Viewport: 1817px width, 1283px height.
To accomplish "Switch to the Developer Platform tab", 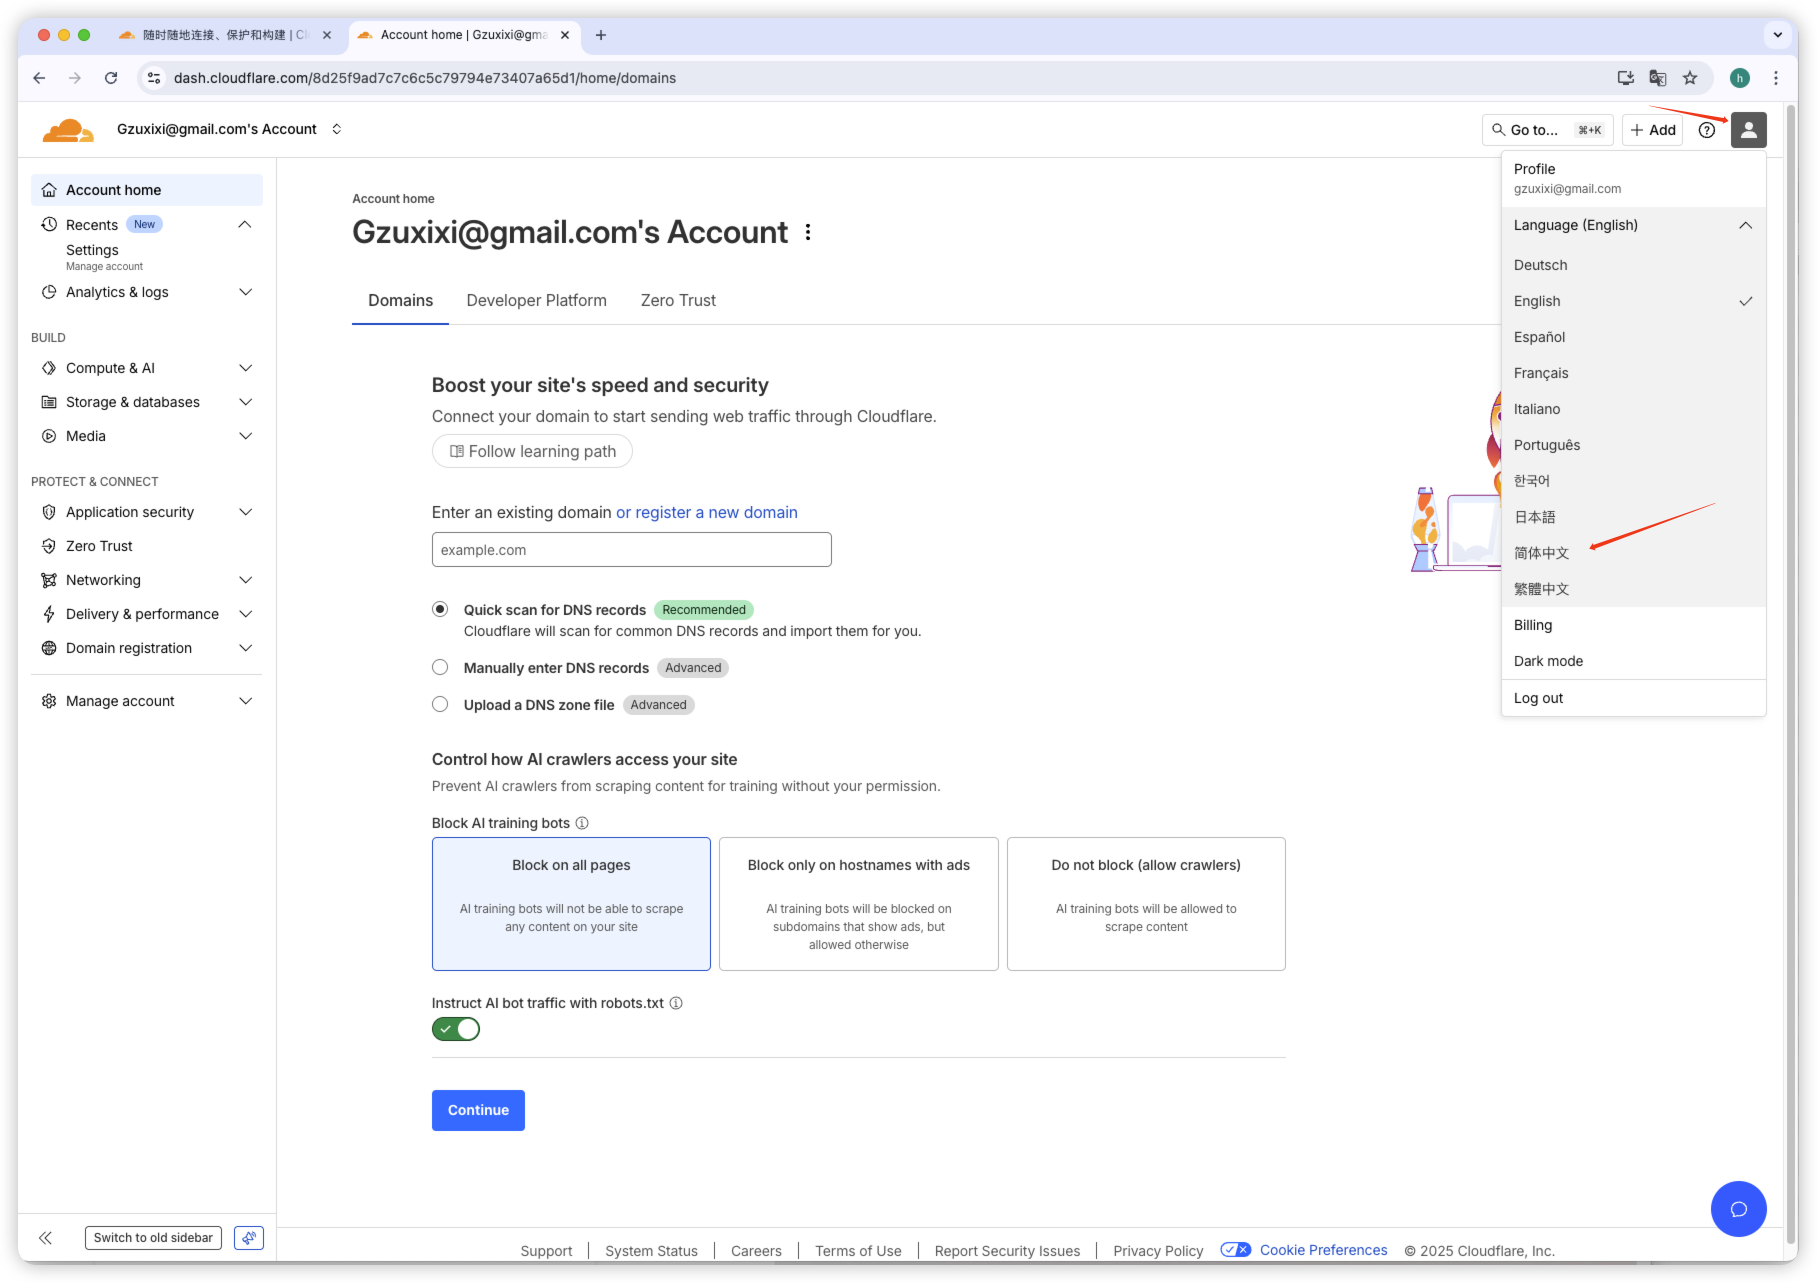I will point(536,300).
